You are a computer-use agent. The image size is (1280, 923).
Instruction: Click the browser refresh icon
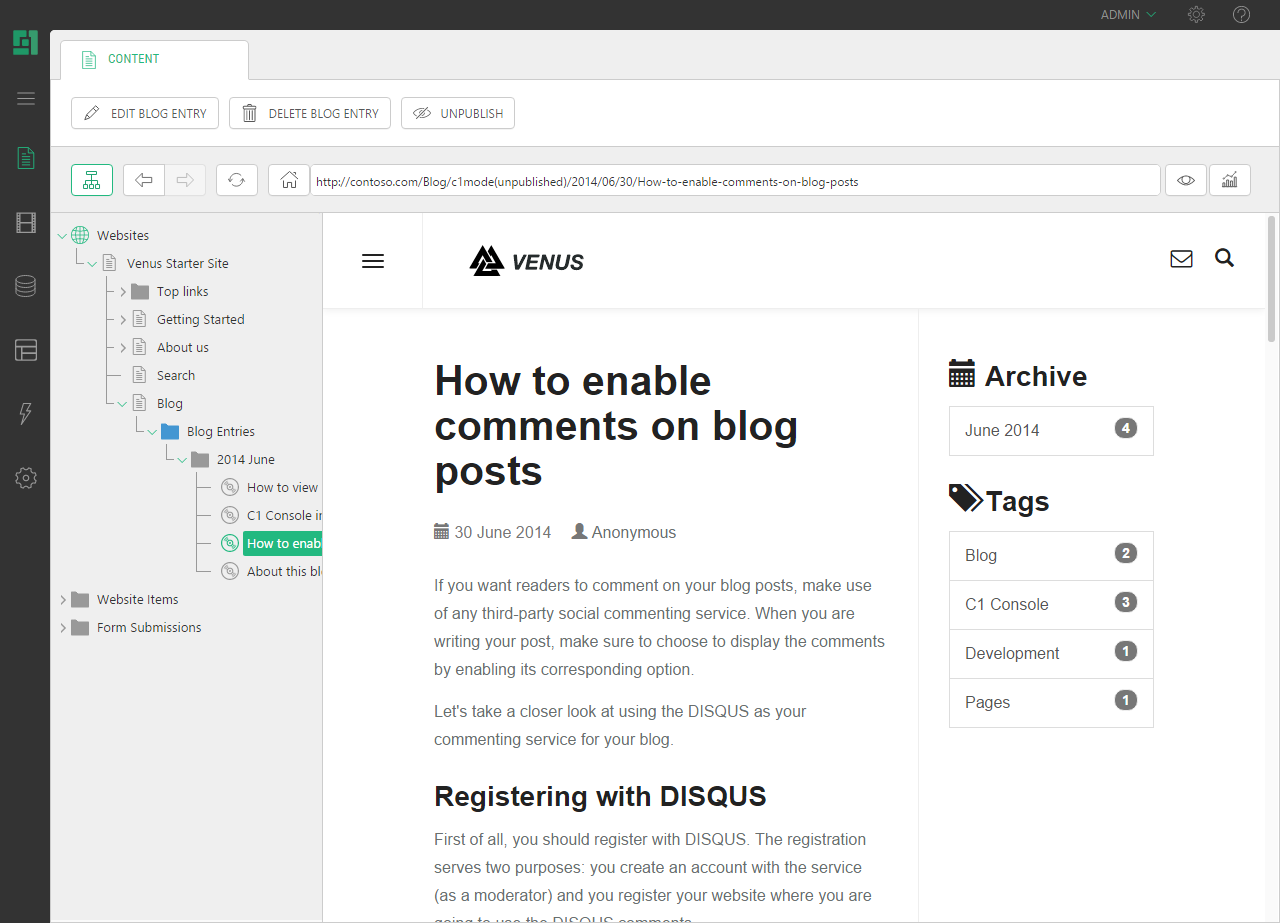tap(236, 180)
